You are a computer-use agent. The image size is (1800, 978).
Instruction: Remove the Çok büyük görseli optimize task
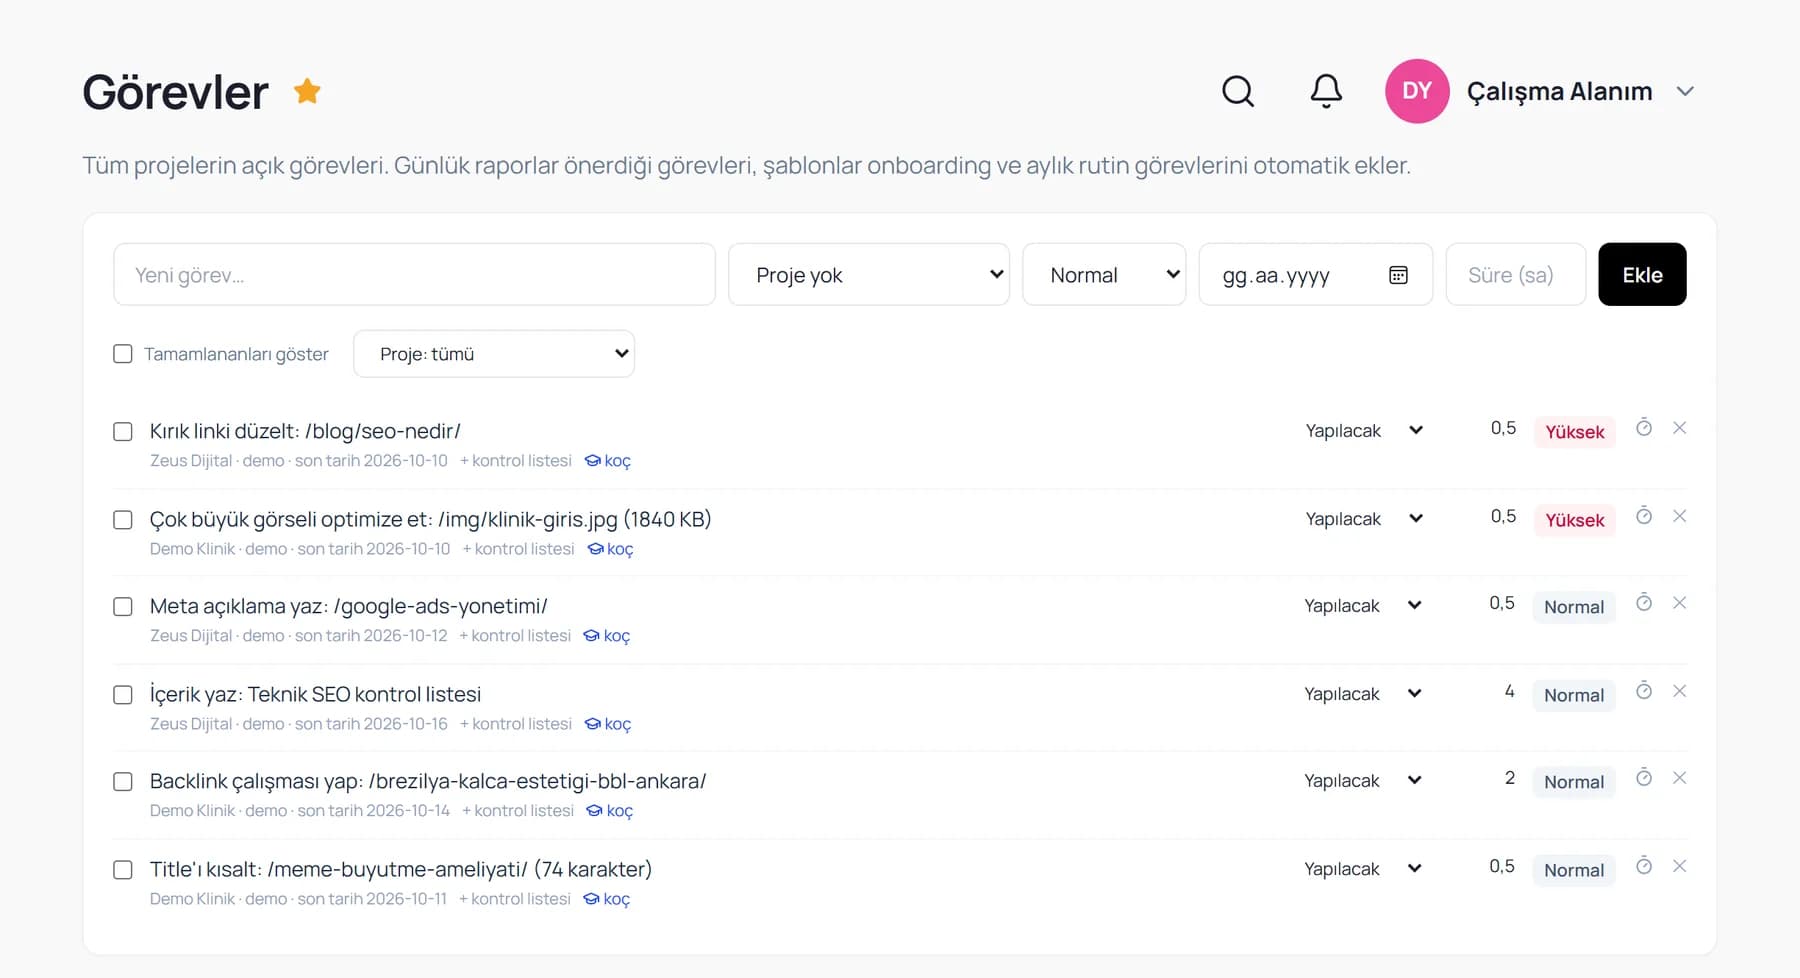1680,516
